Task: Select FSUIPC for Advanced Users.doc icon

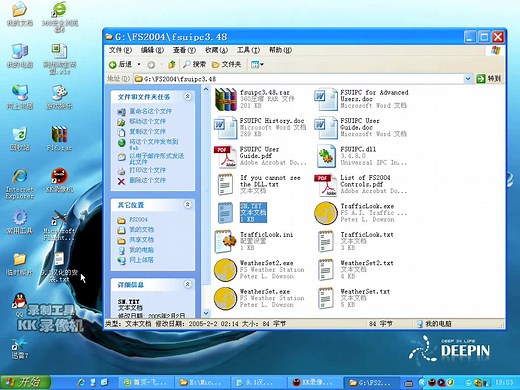Action: click(x=326, y=99)
